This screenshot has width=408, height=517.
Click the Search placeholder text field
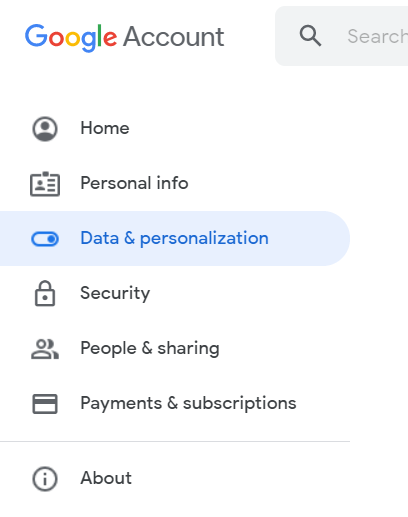(x=377, y=36)
